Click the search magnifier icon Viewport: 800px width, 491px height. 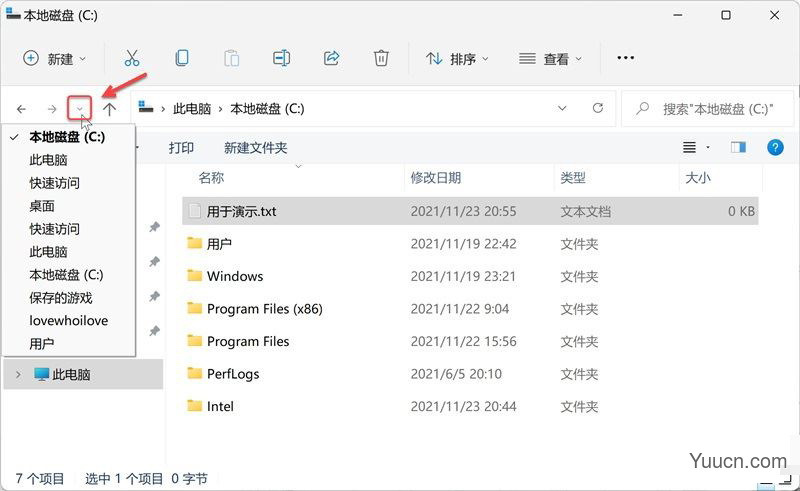pos(642,108)
